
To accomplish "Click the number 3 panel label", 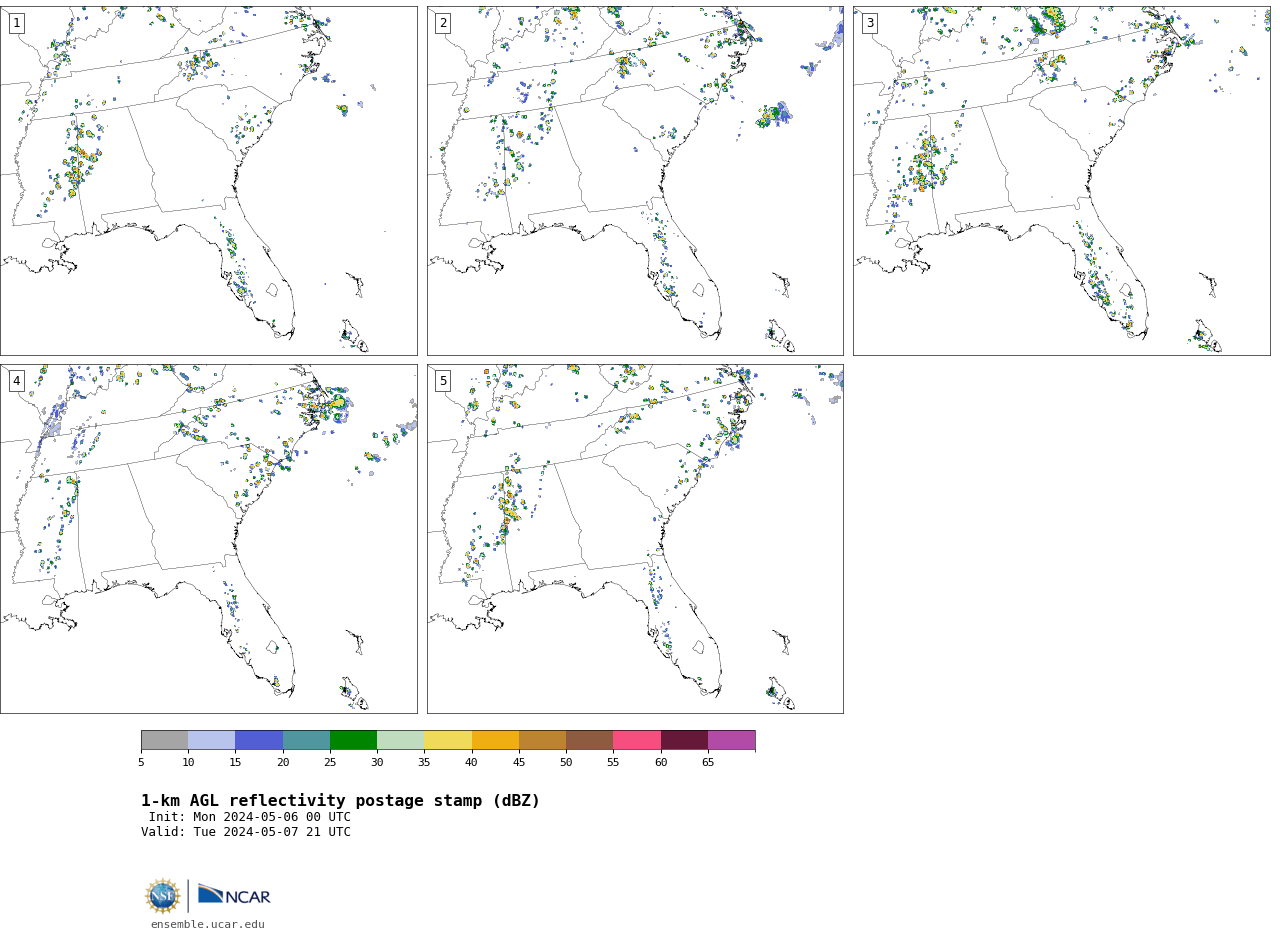I will (x=869, y=23).
